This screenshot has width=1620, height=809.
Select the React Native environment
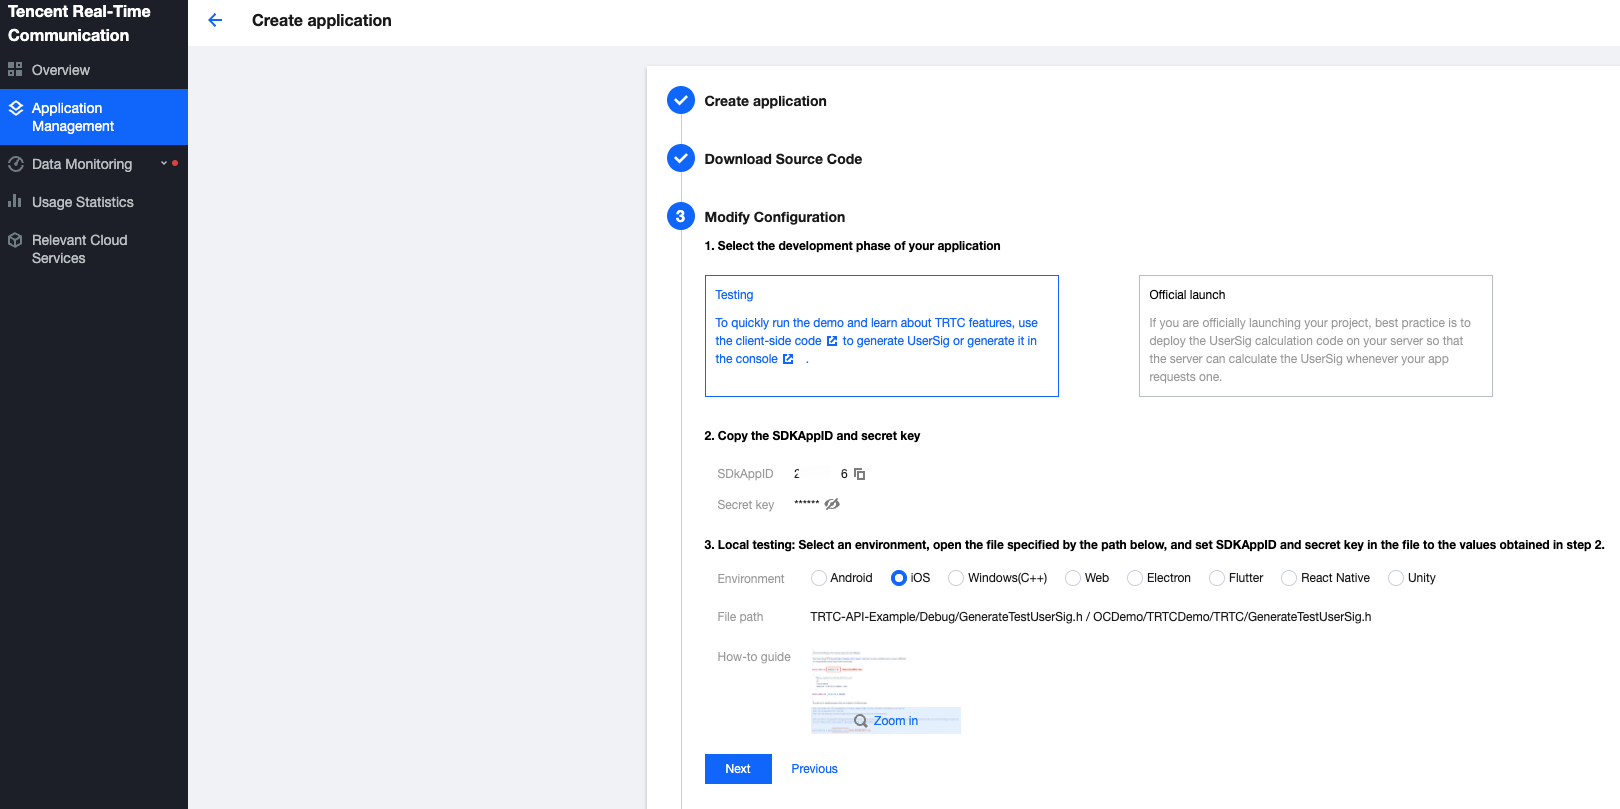pyautogui.click(x=1289, y=578)
